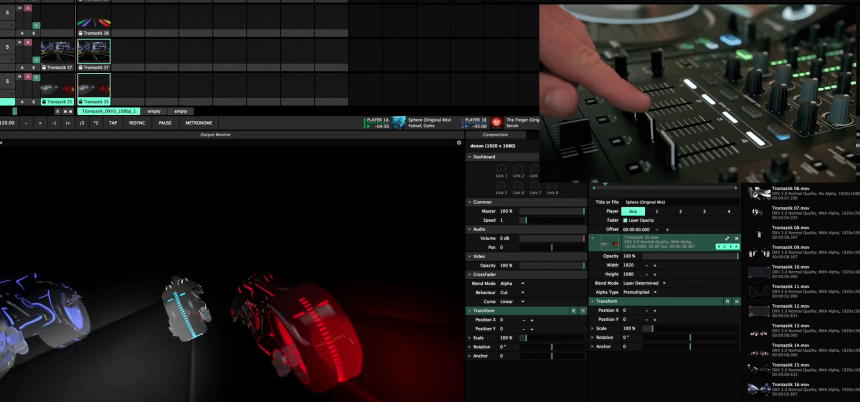
Task: Collapse the Trontastik 35.mov clip header arrow
Action: [x=592, y=239]
